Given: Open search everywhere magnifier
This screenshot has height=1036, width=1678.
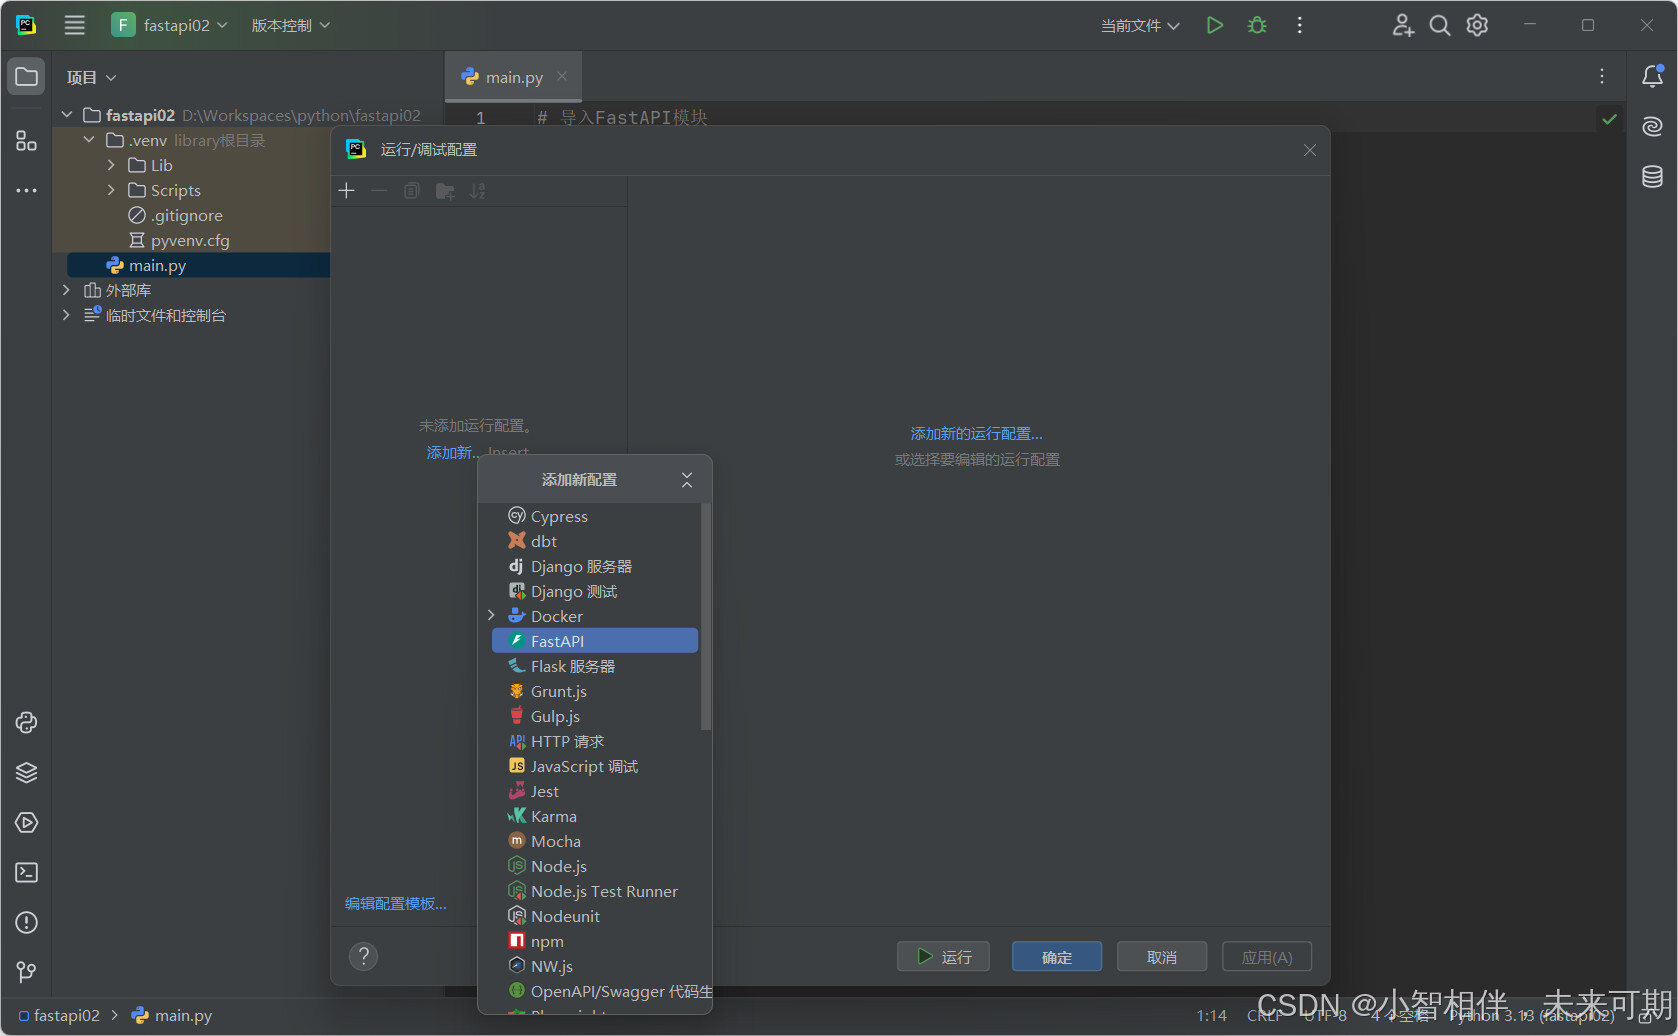Looking at the screenshot, I should (1439, 25).
